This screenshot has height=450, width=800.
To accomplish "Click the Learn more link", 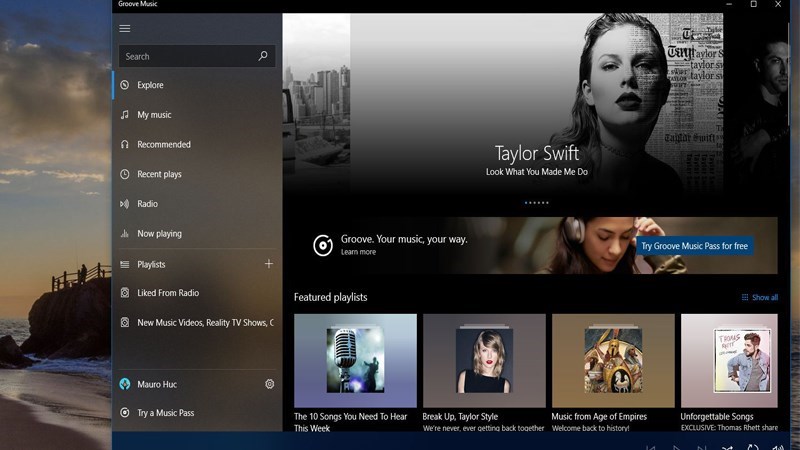I will pos(358,252).
